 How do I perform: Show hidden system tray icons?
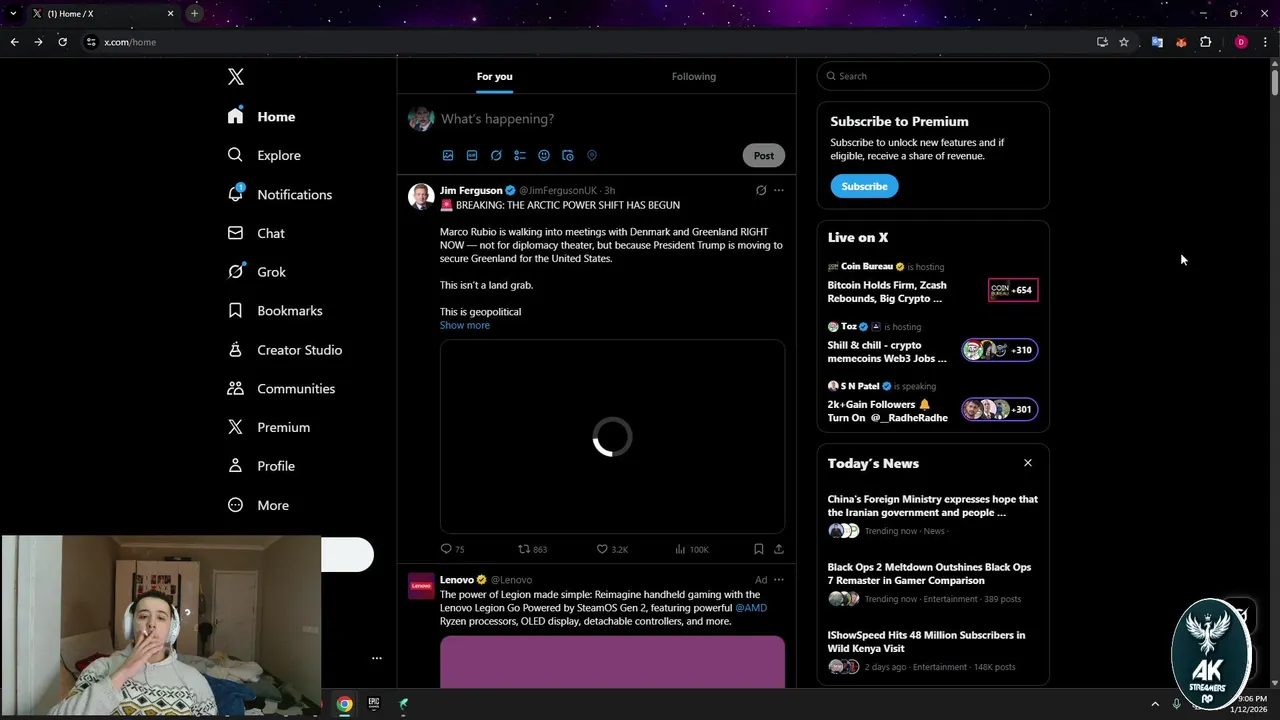[1155, 704]
